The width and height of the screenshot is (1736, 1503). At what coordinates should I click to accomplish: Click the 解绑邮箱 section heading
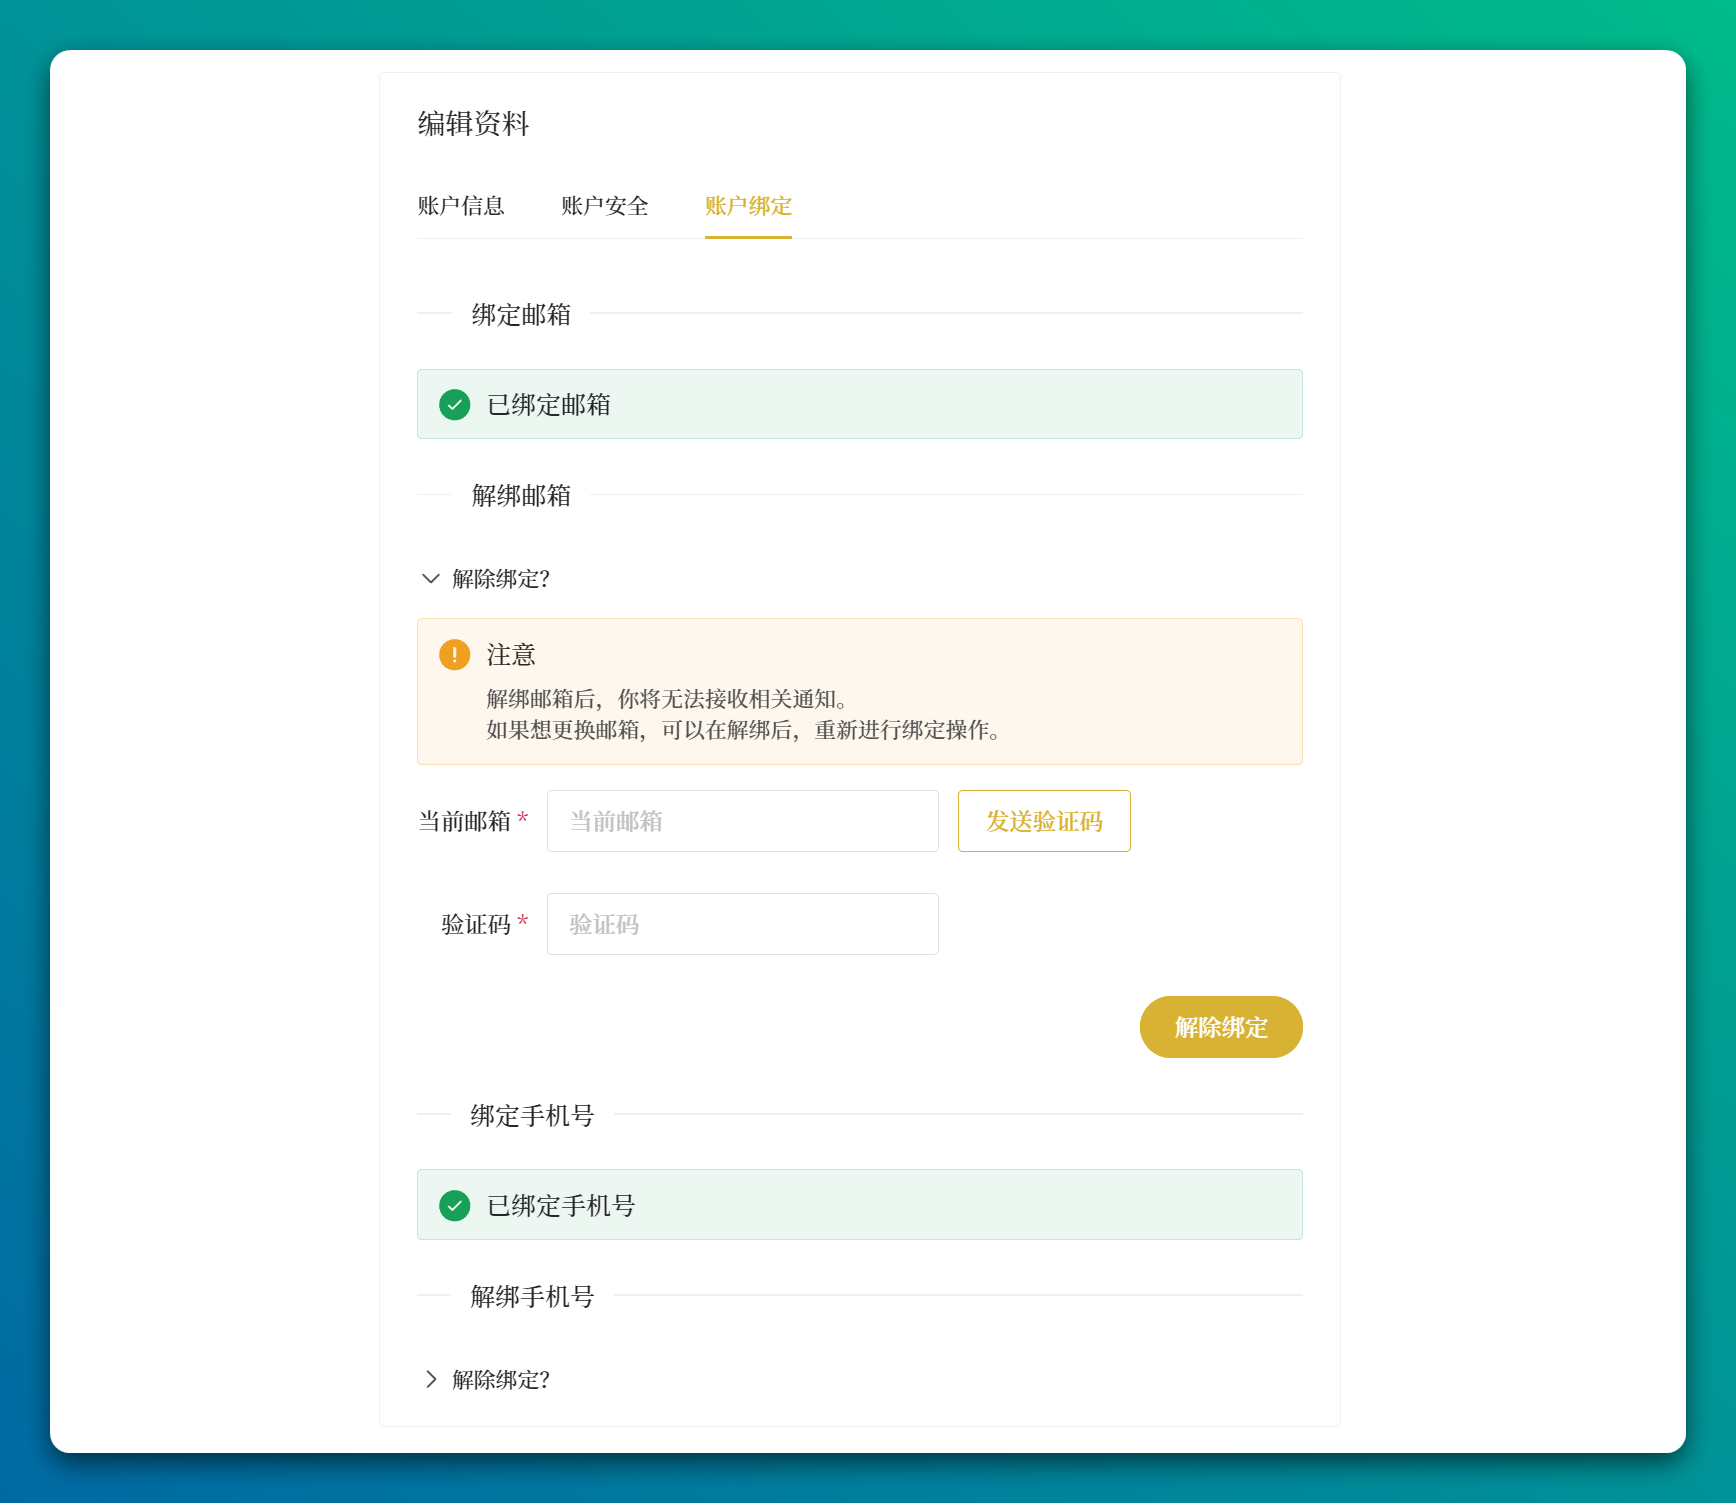coord(521,496)
